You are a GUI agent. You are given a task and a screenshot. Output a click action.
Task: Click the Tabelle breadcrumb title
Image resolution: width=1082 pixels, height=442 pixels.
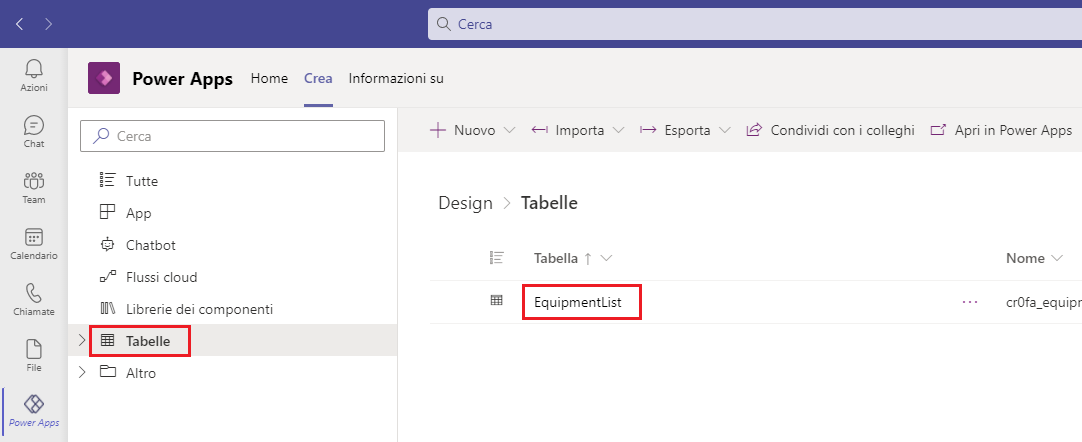coord(549,203)
